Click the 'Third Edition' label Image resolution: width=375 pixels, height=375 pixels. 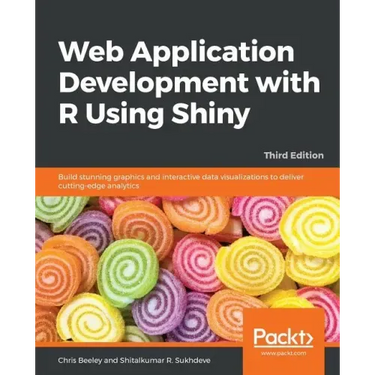pyautogui.click(x=294, y=155)
